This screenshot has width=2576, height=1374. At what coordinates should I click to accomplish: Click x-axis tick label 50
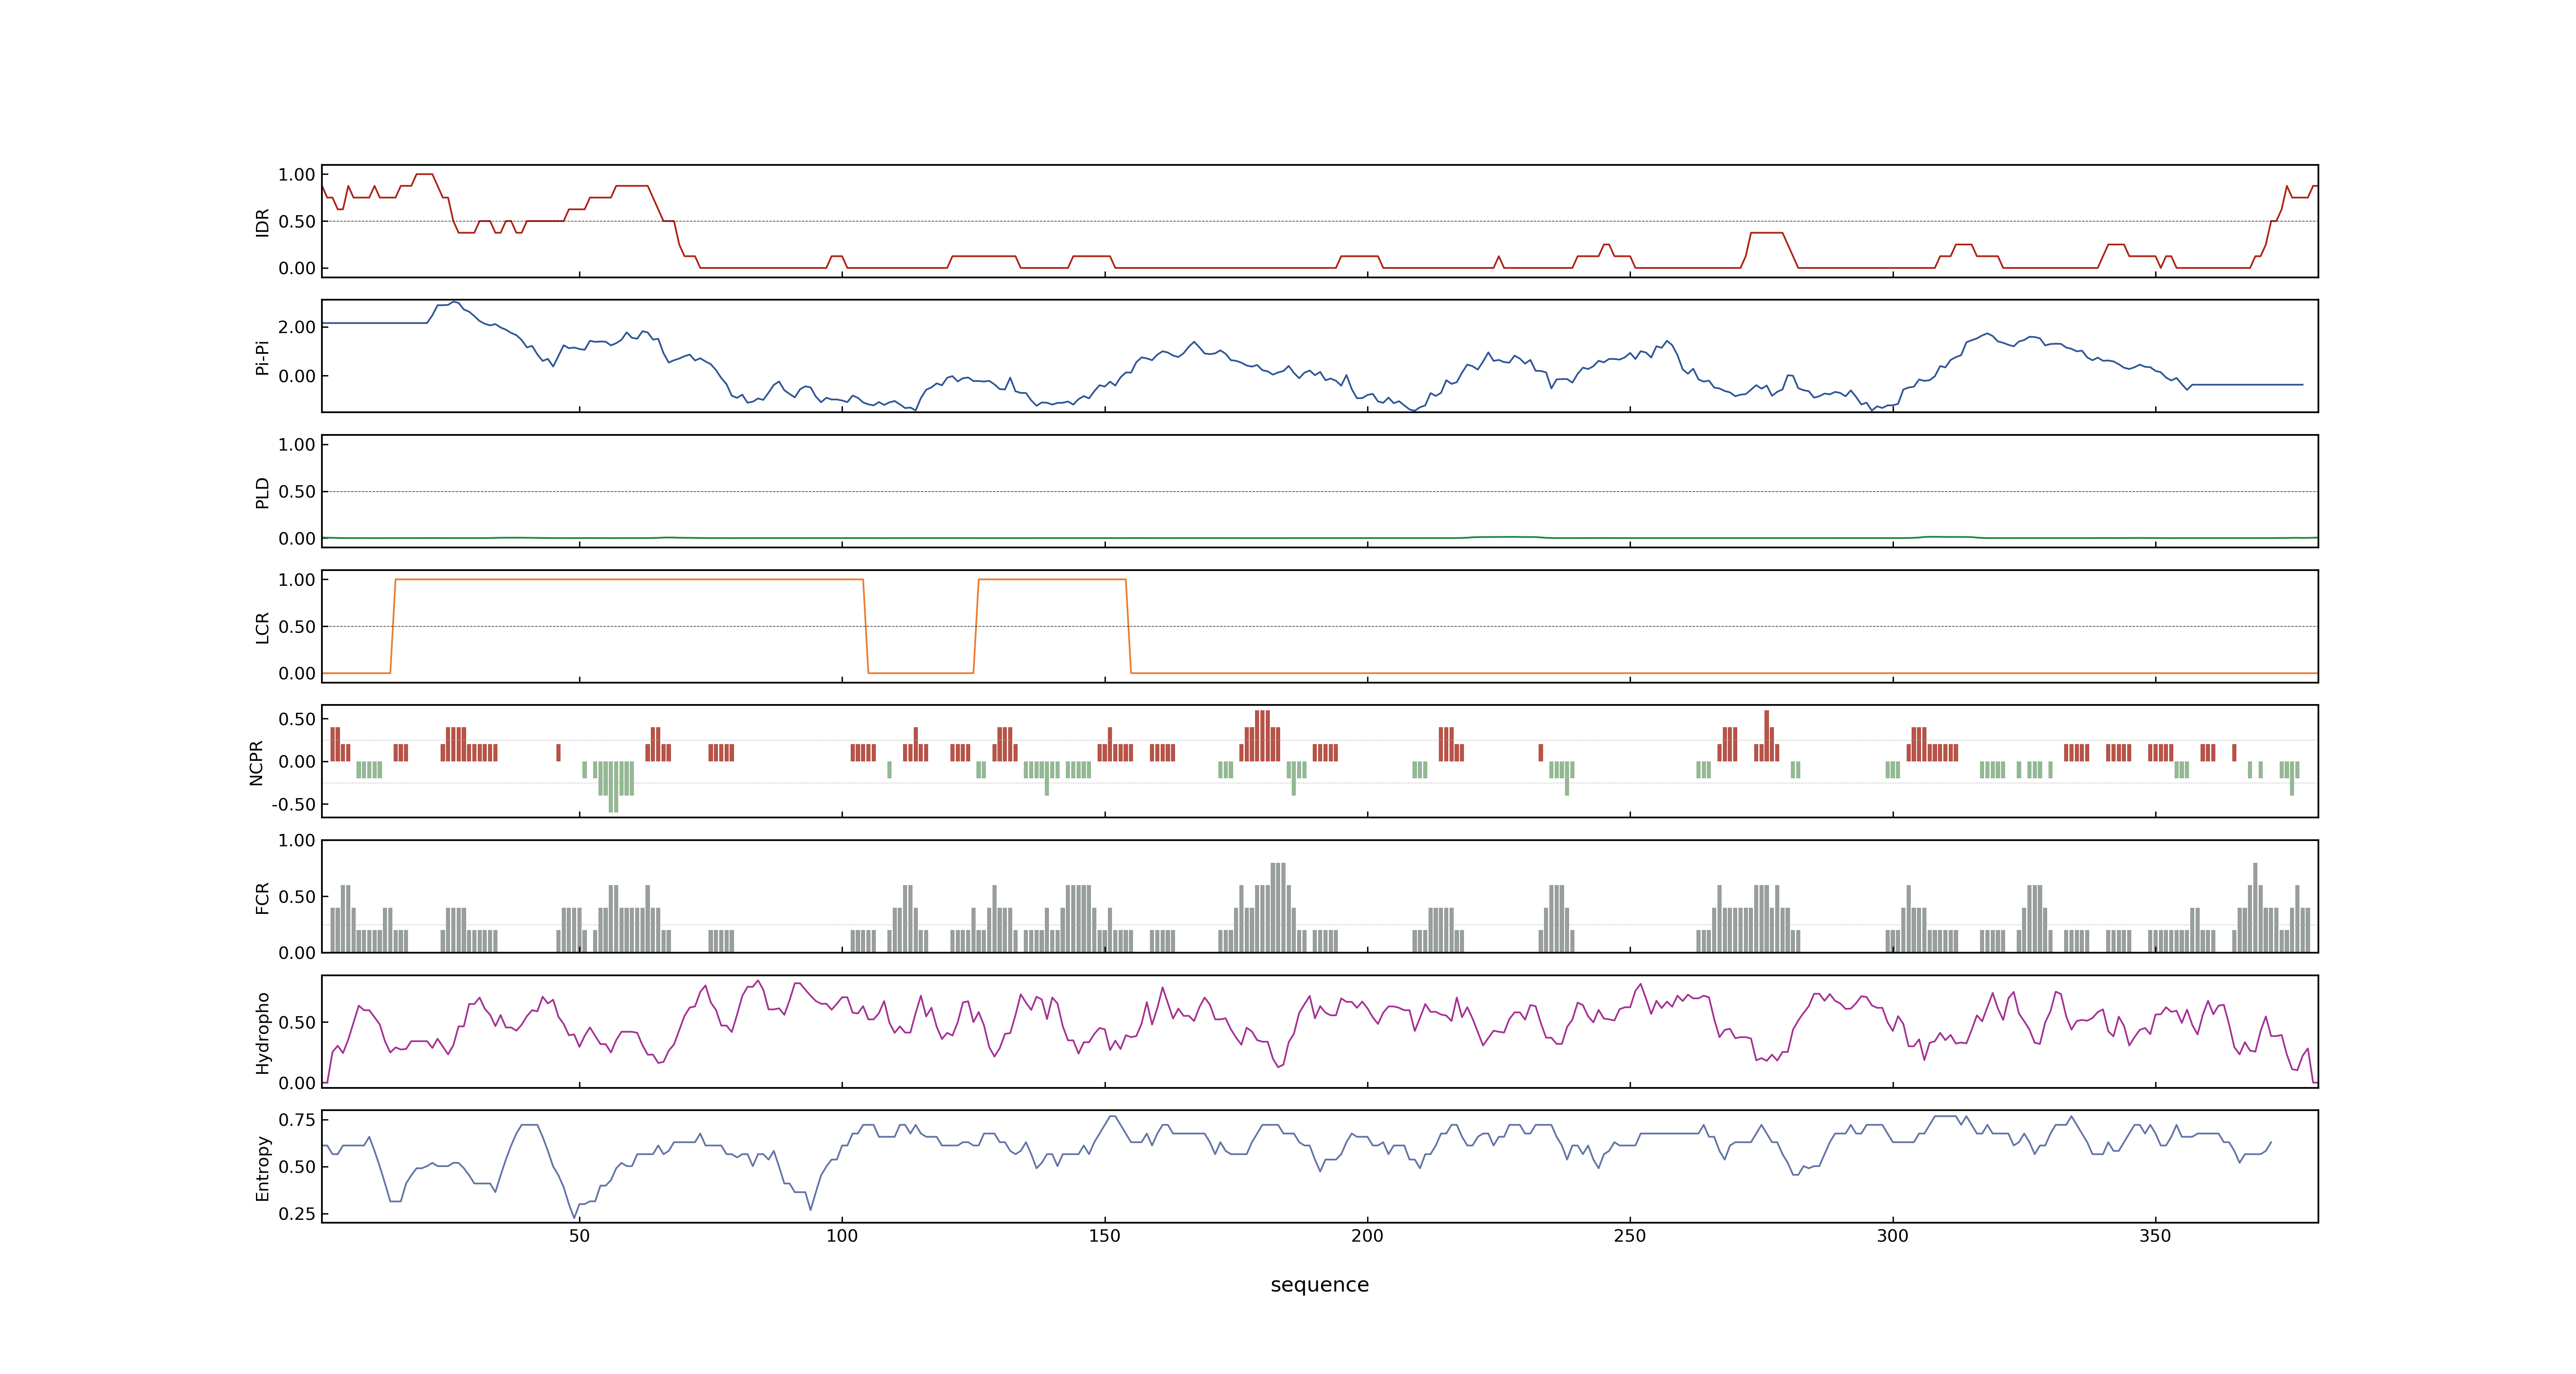pos(579,1236)
